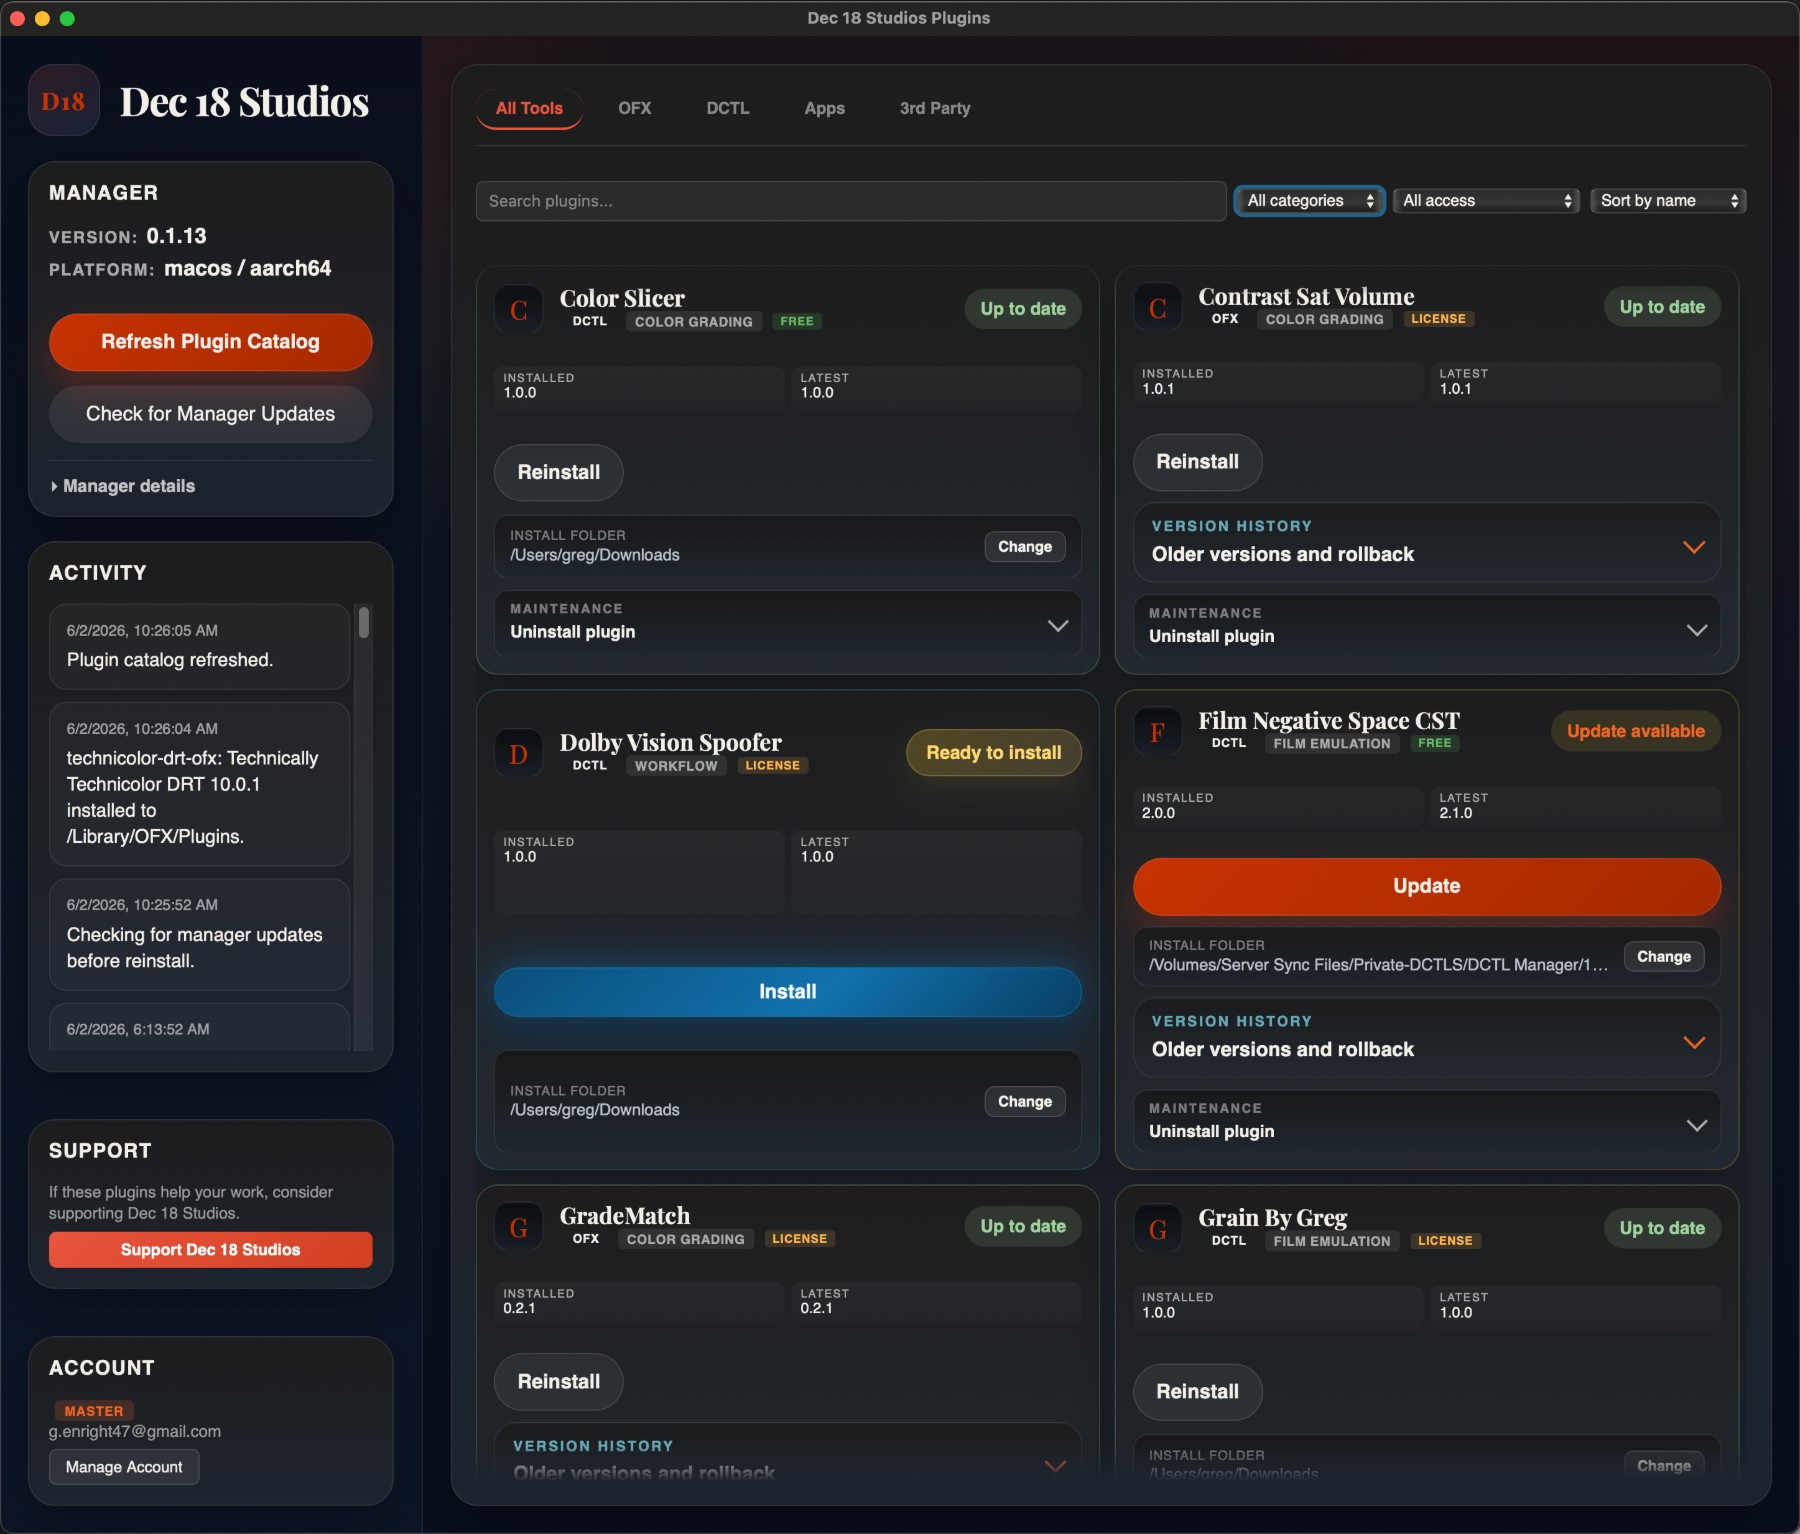Click the MASTER account badge

point(93,1411)
